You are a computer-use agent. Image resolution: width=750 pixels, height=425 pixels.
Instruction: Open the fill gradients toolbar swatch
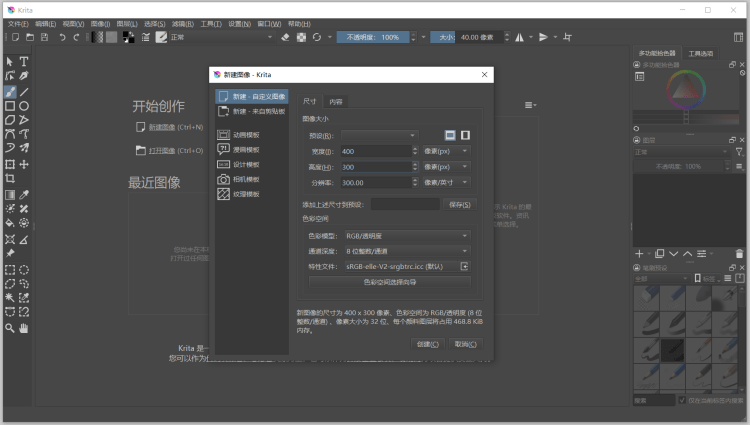tap(97, 37)
